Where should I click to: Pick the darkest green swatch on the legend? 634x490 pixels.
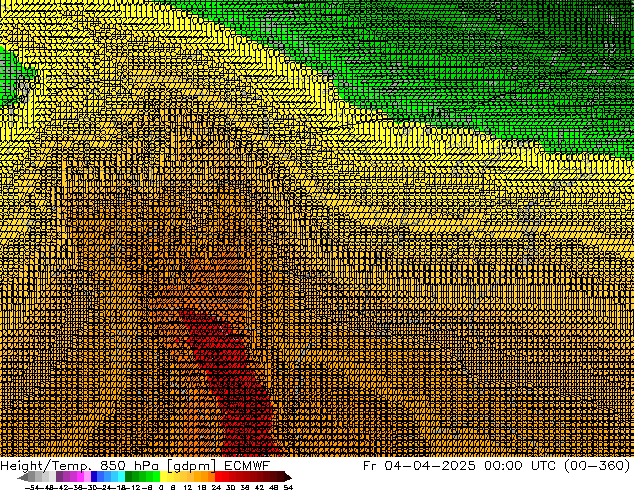[128, 477]
